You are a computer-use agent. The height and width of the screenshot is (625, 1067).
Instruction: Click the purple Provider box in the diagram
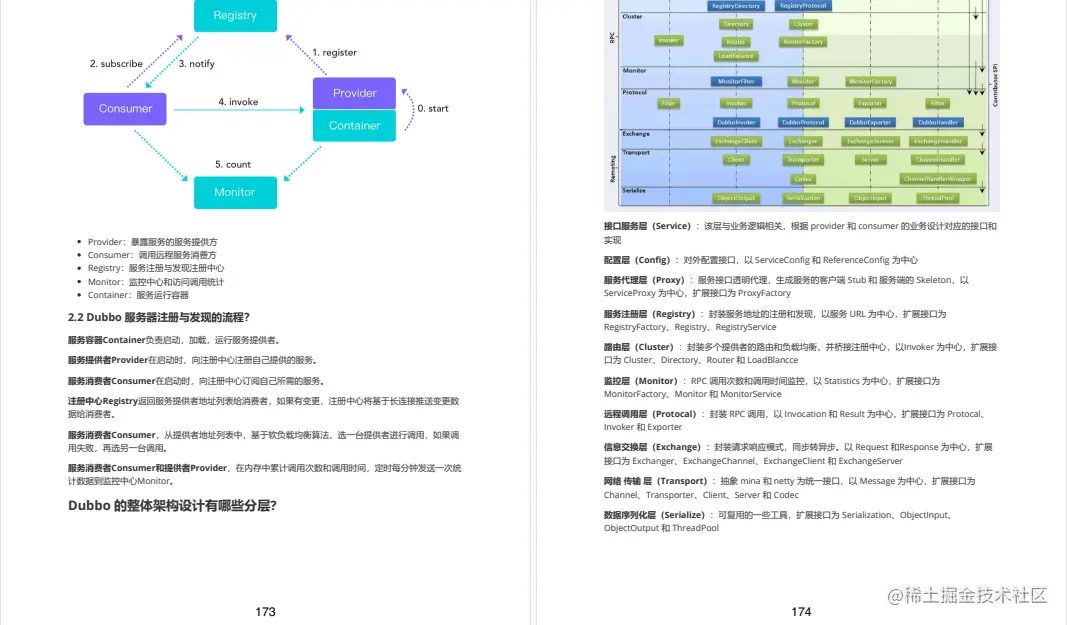click(x=354, y=93)
